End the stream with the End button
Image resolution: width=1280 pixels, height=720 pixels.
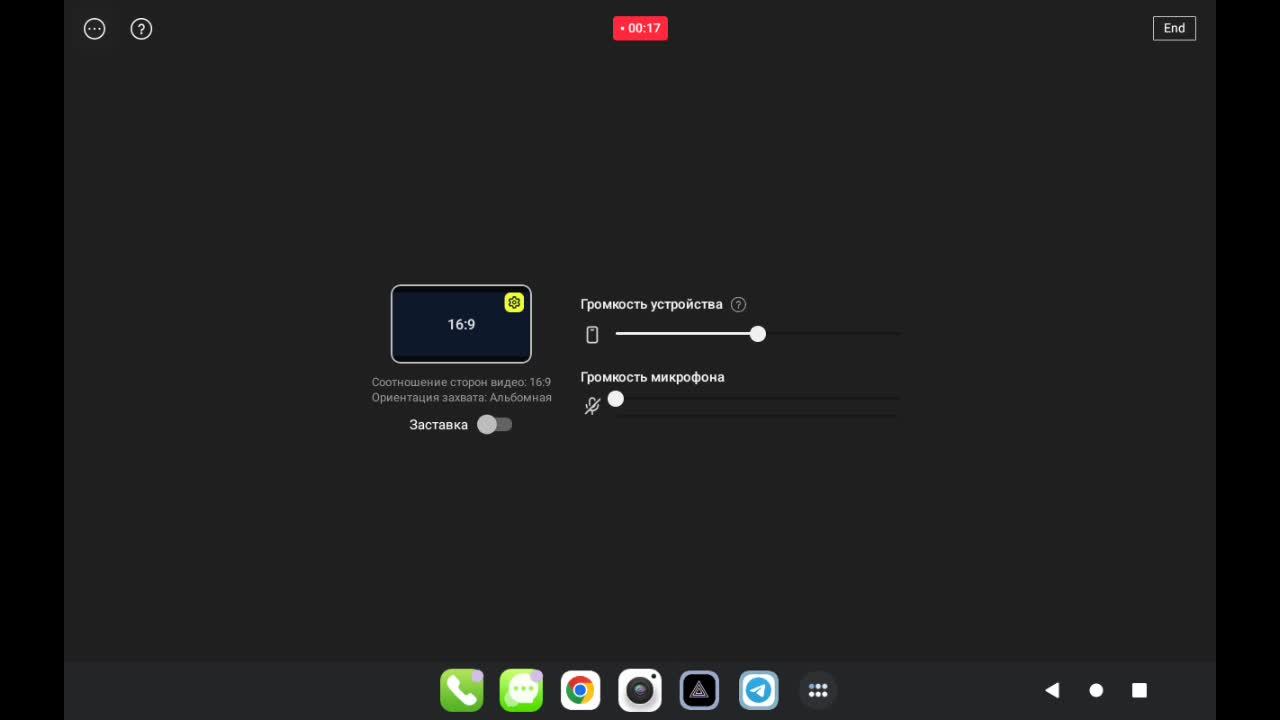click(x=1174, y=28)
